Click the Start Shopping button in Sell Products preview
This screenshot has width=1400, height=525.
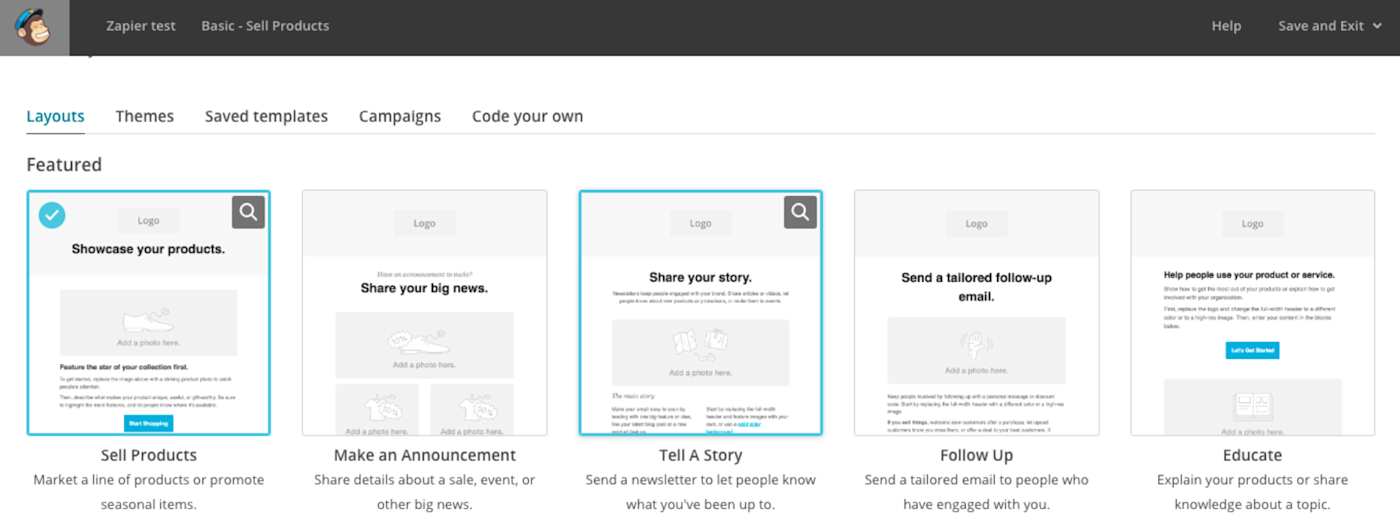tap(148, 423)
